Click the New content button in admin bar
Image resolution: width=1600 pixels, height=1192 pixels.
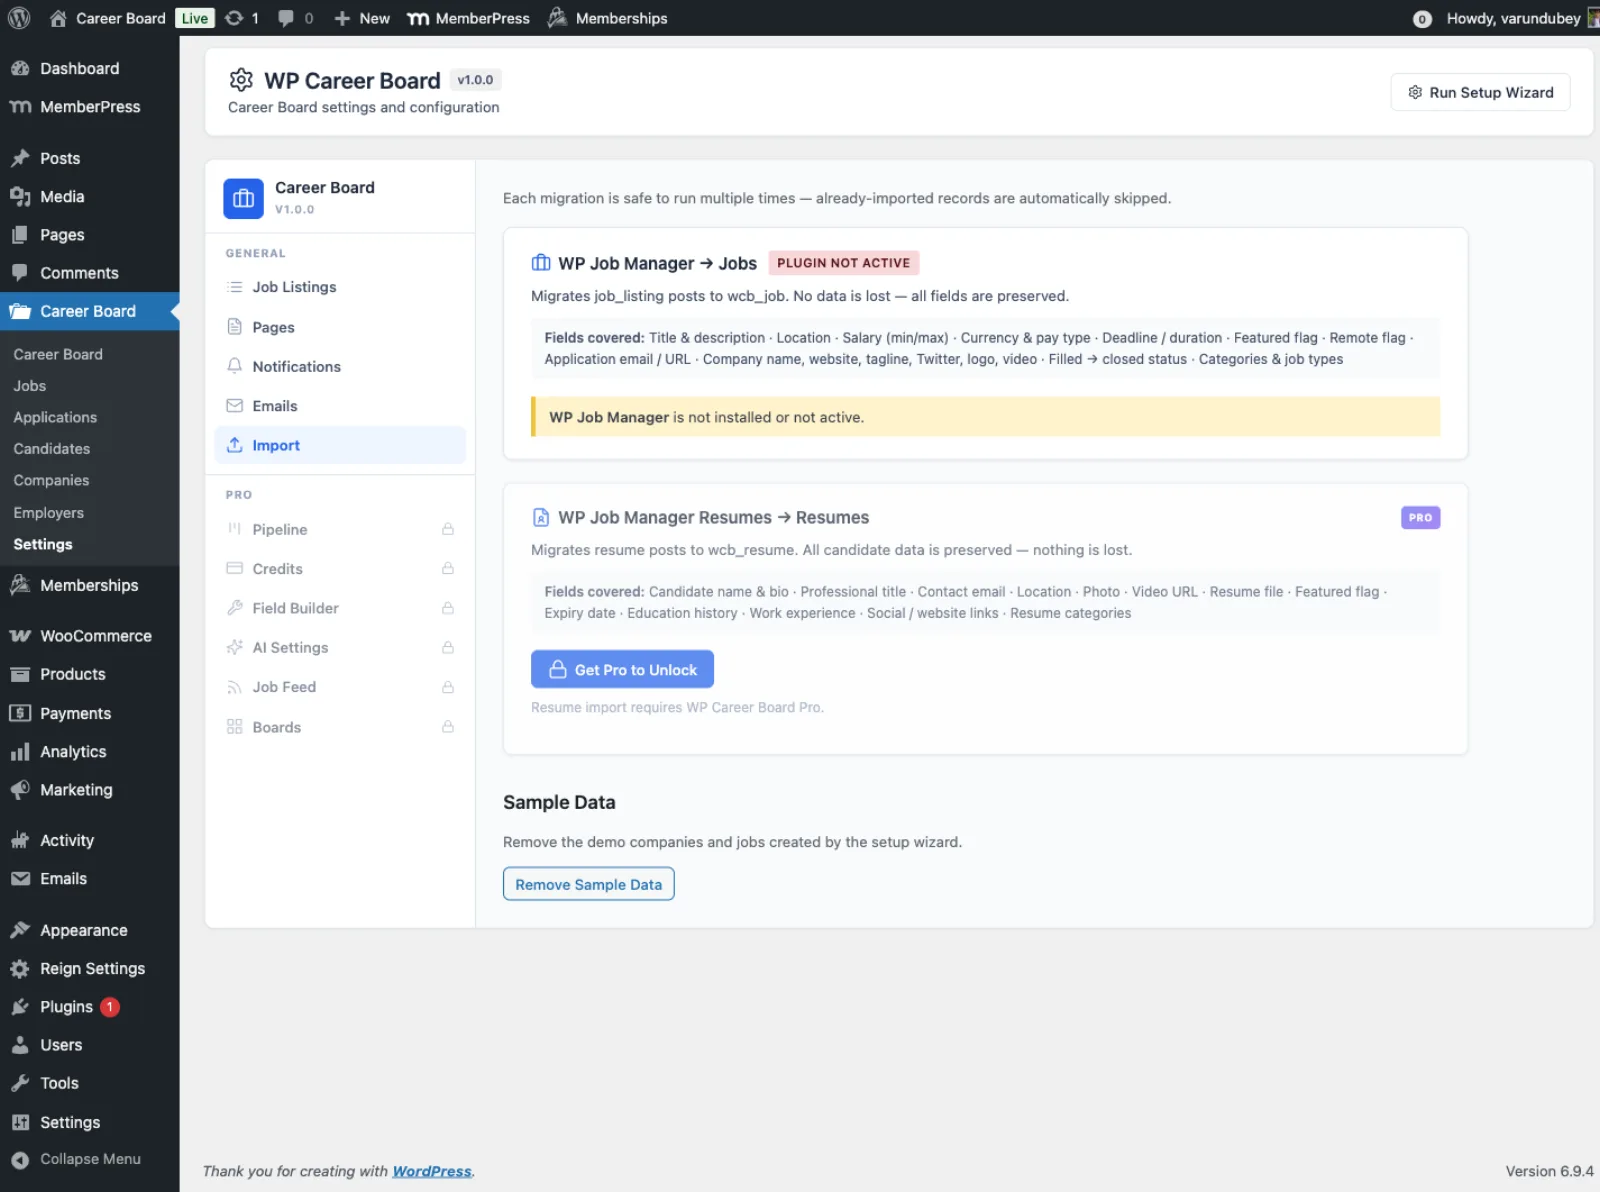[x=362, y=18]
